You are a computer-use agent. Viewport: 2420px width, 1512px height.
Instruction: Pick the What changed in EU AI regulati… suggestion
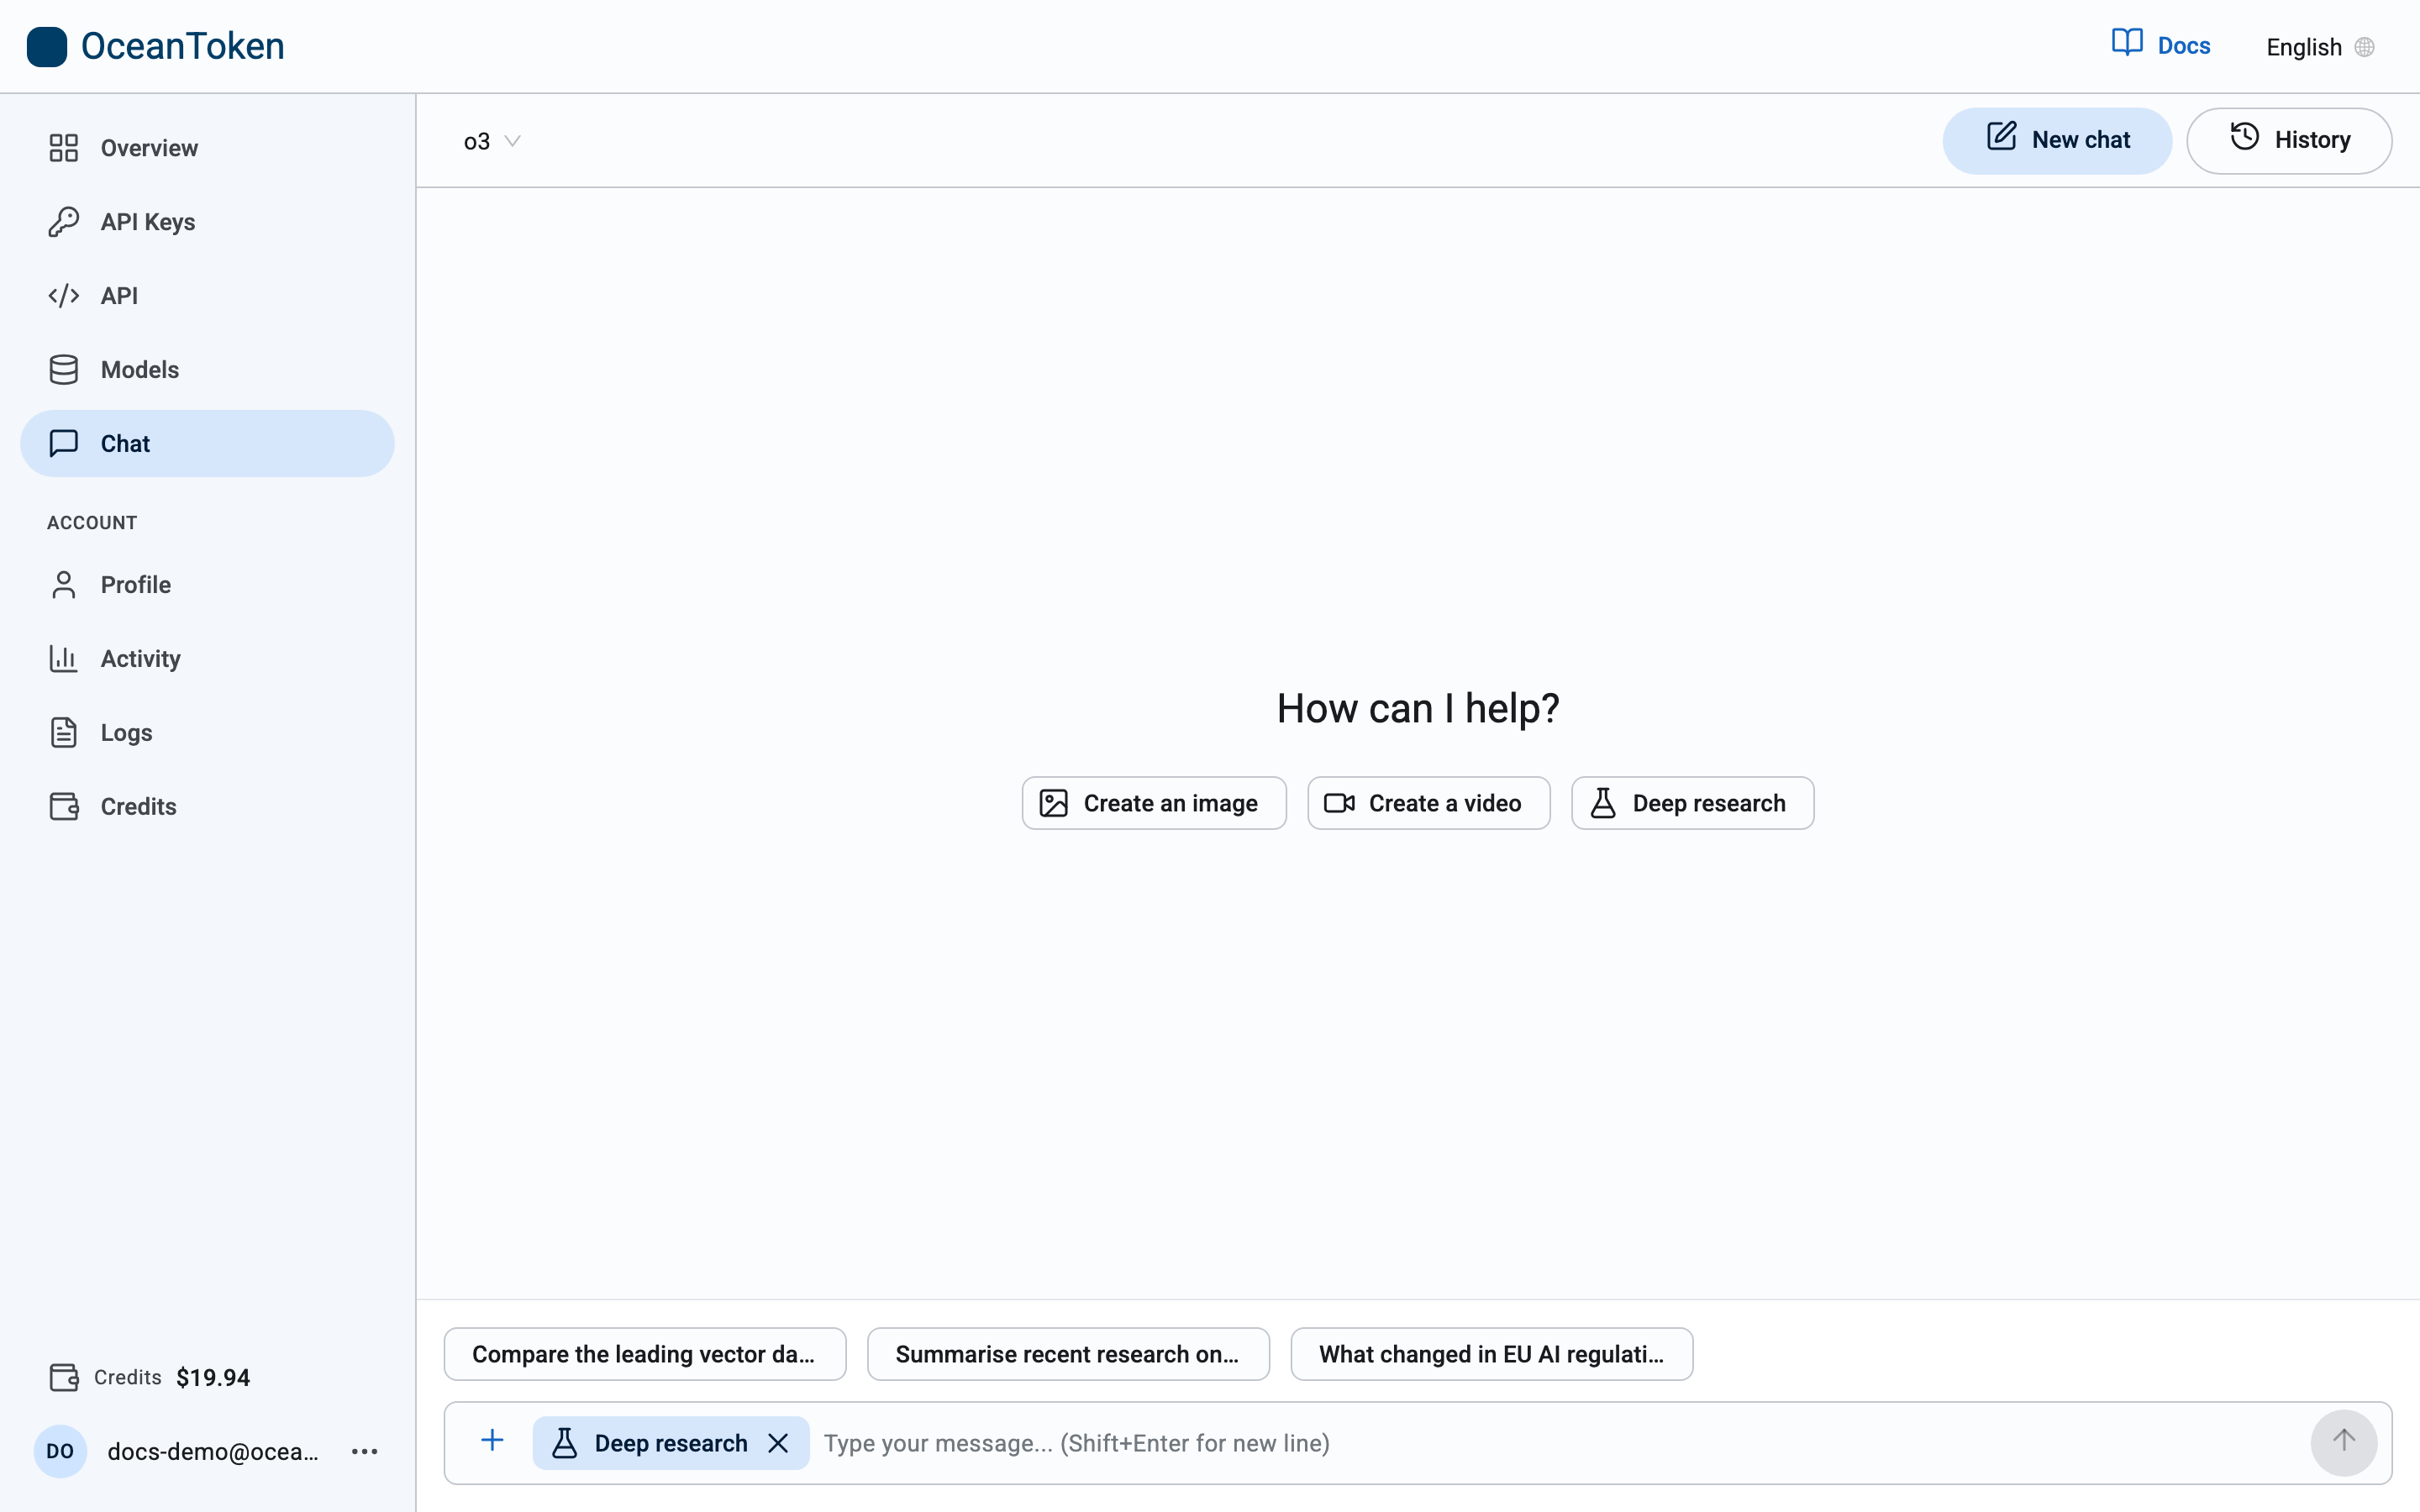tap(1491, 1354)
